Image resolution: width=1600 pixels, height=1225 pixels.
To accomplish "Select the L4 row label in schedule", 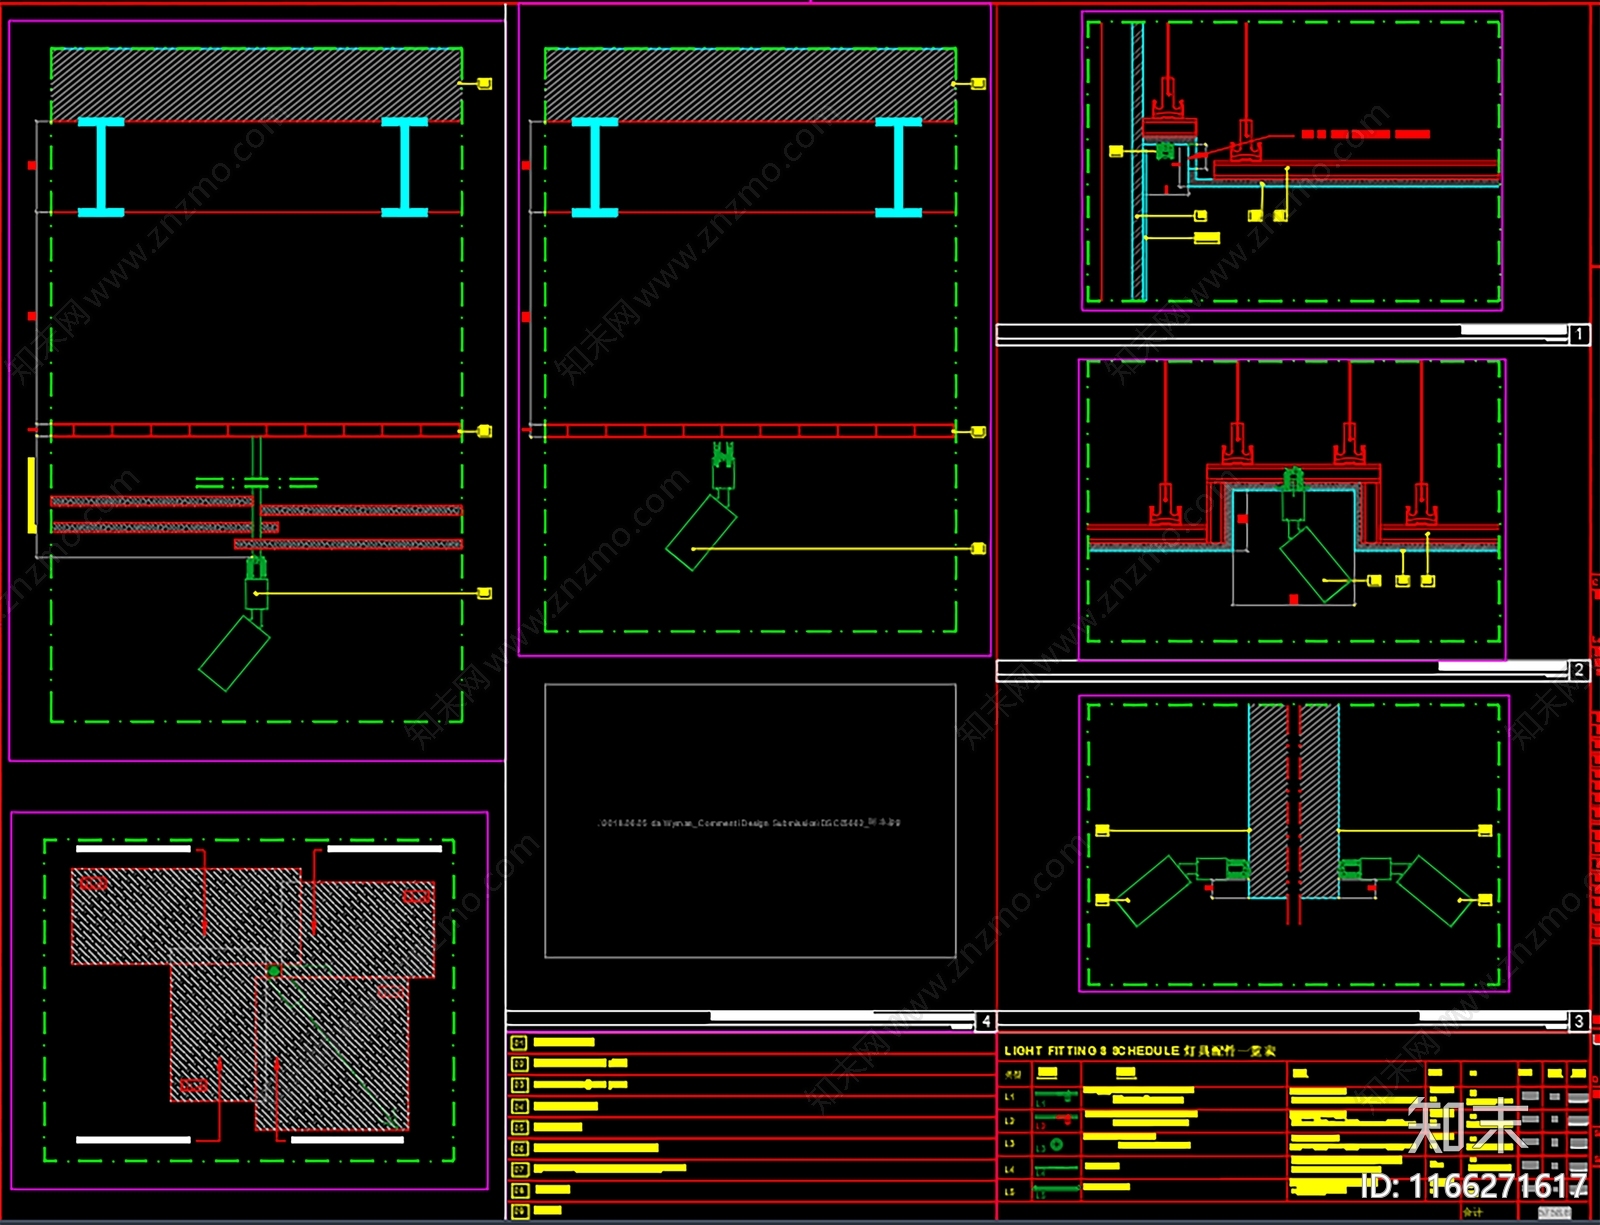I will coord(1010,1168).
